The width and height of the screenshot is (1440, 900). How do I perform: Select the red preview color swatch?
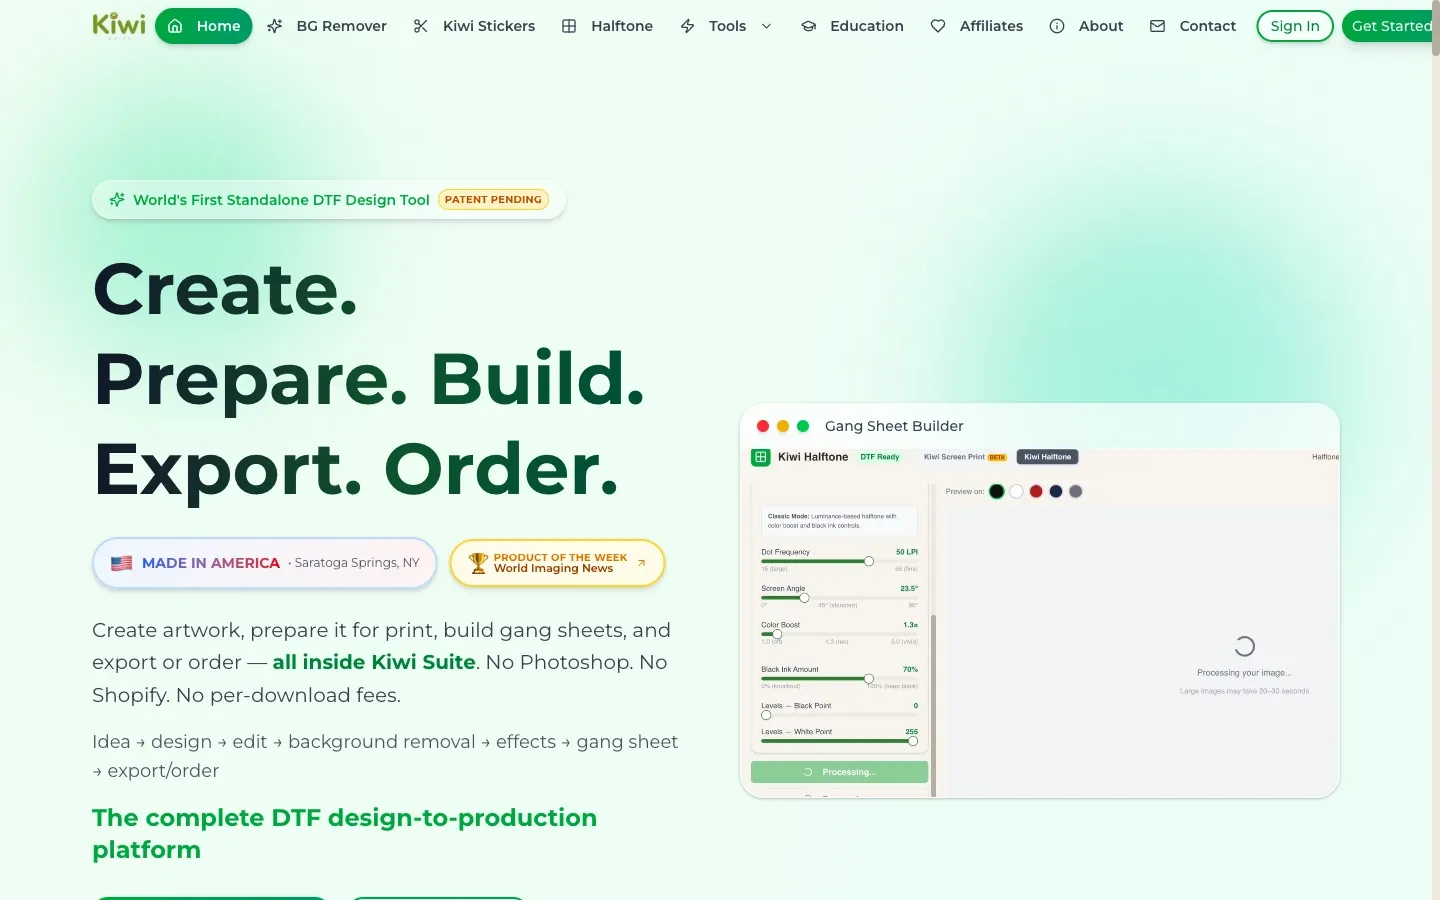(1036, 491)
